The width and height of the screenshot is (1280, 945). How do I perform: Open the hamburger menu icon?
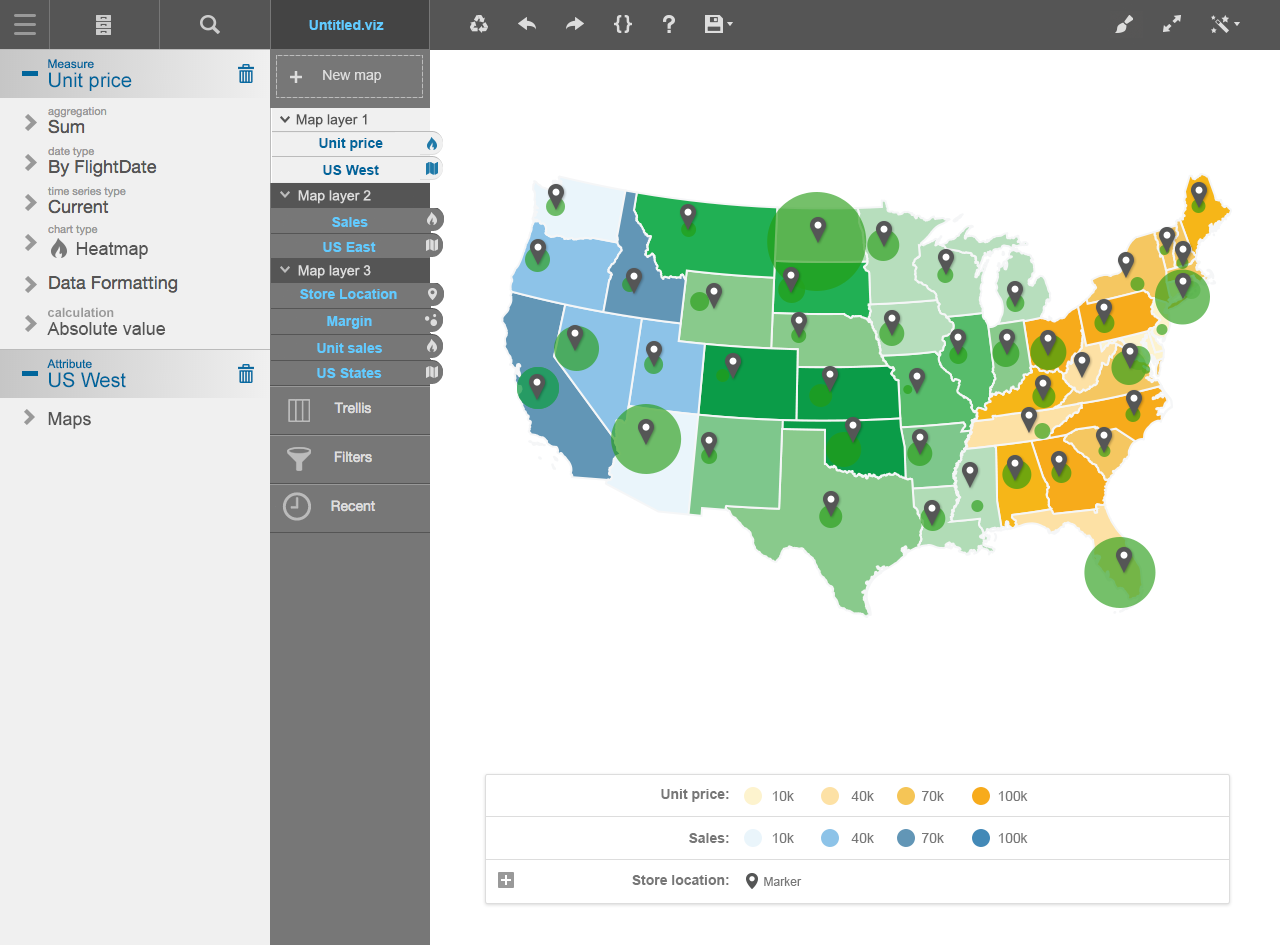25,24
